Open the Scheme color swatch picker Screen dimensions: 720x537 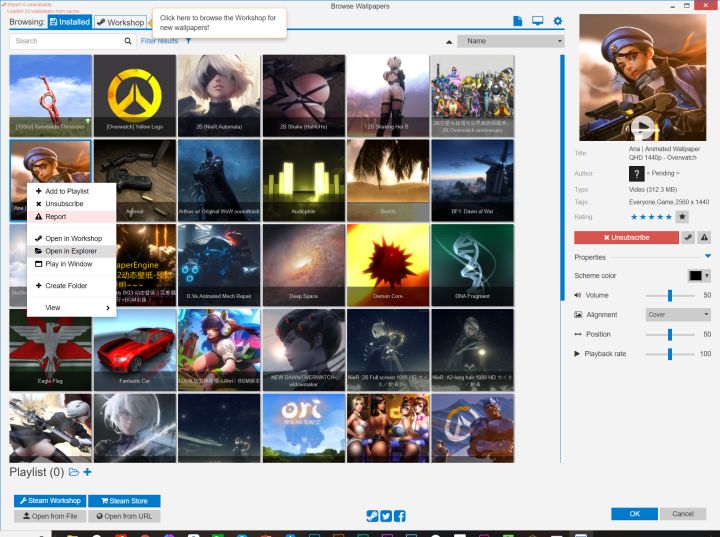[699, 275]
